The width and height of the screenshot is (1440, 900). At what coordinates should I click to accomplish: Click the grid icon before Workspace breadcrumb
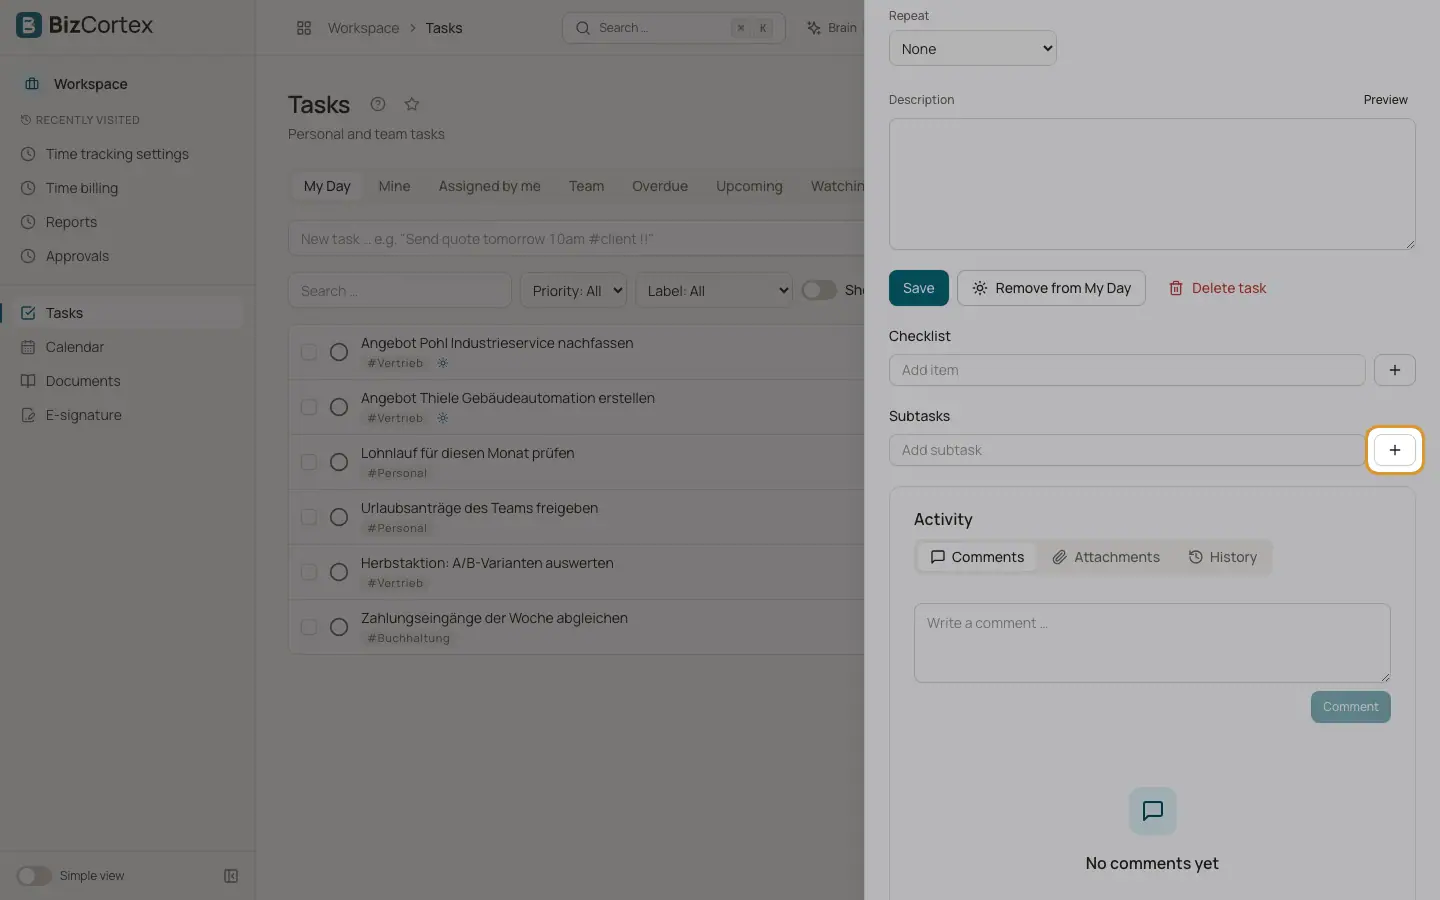tap(304, 28)
